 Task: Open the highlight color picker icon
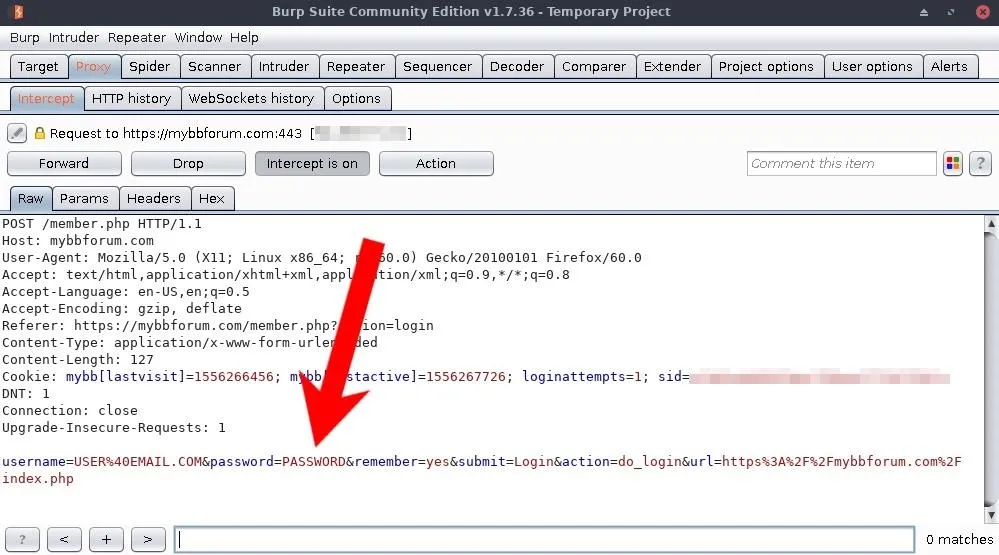click(952, 164)
